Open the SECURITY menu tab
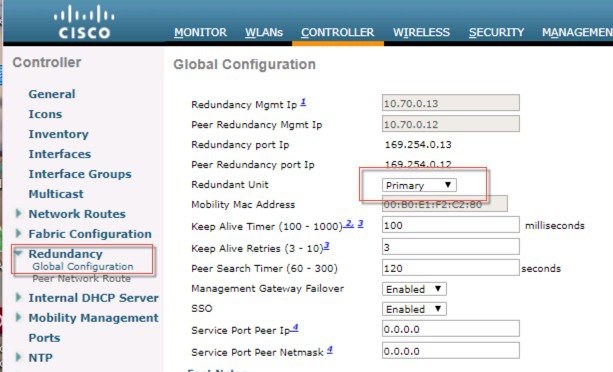Viewport: 613px width, 372px height. (x=496, y=32)
